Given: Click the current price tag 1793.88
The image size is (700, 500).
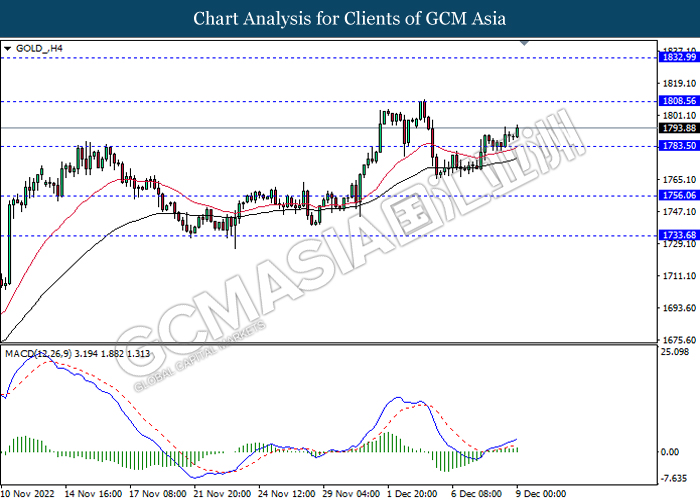Looking at the screenshot, I should (x=679, y=128).
